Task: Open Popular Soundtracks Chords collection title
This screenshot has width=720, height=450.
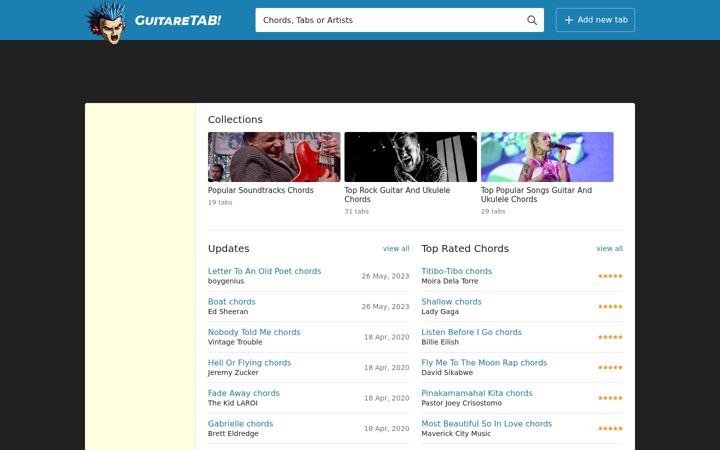Action: 260,190
